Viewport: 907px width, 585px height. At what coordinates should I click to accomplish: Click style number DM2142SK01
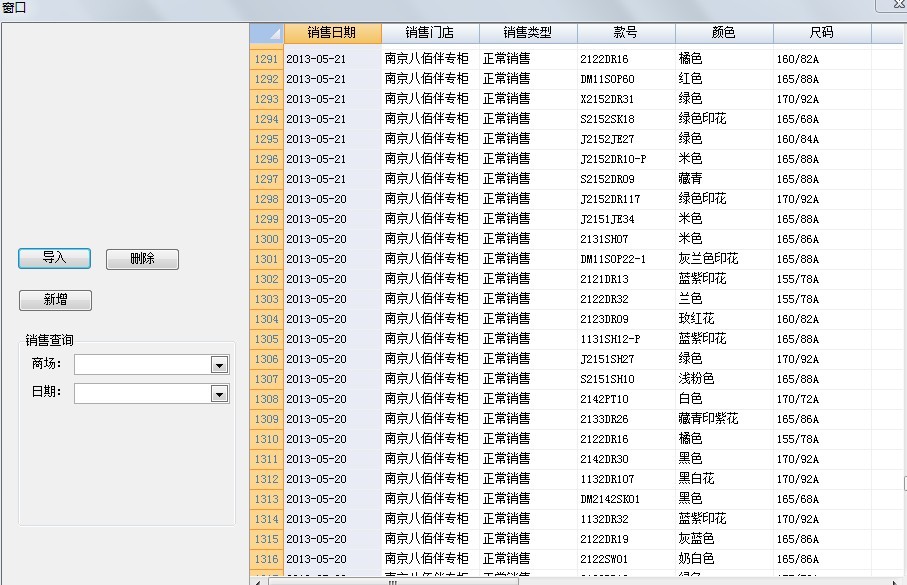coord(610,499)
